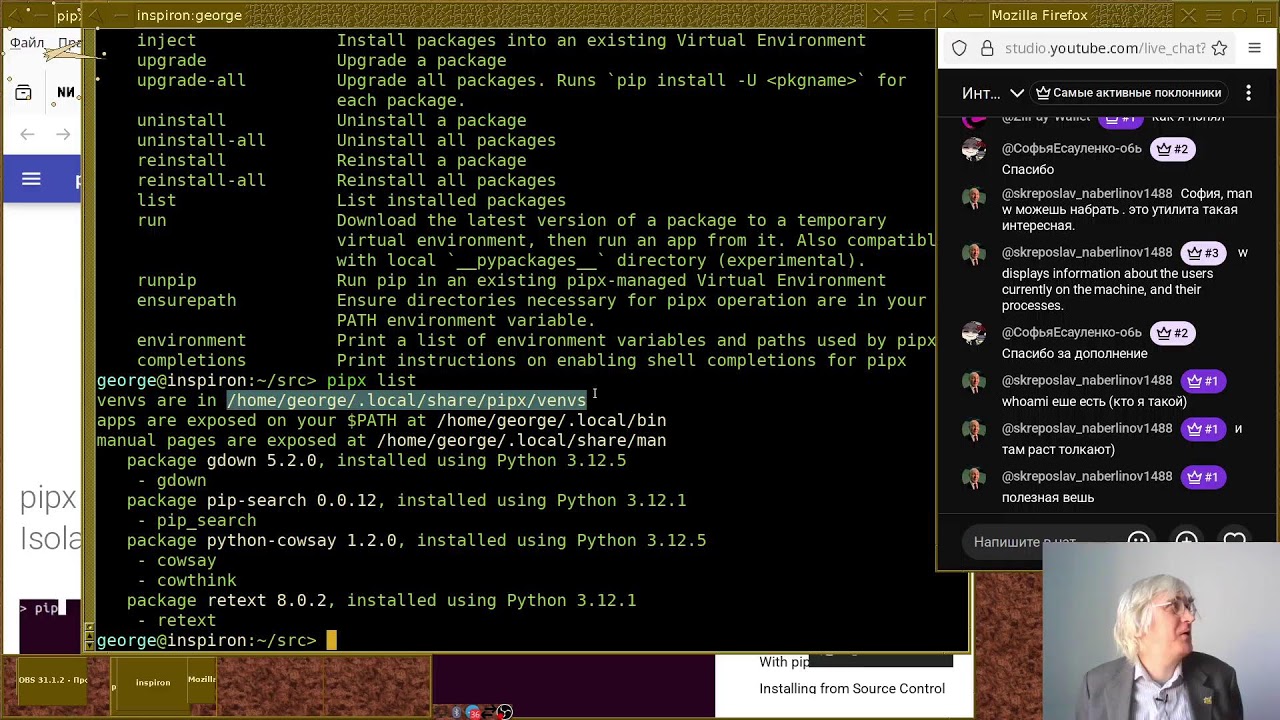
Task: Click 'reinstall-all' subcommand text
Action: [201, 180]
